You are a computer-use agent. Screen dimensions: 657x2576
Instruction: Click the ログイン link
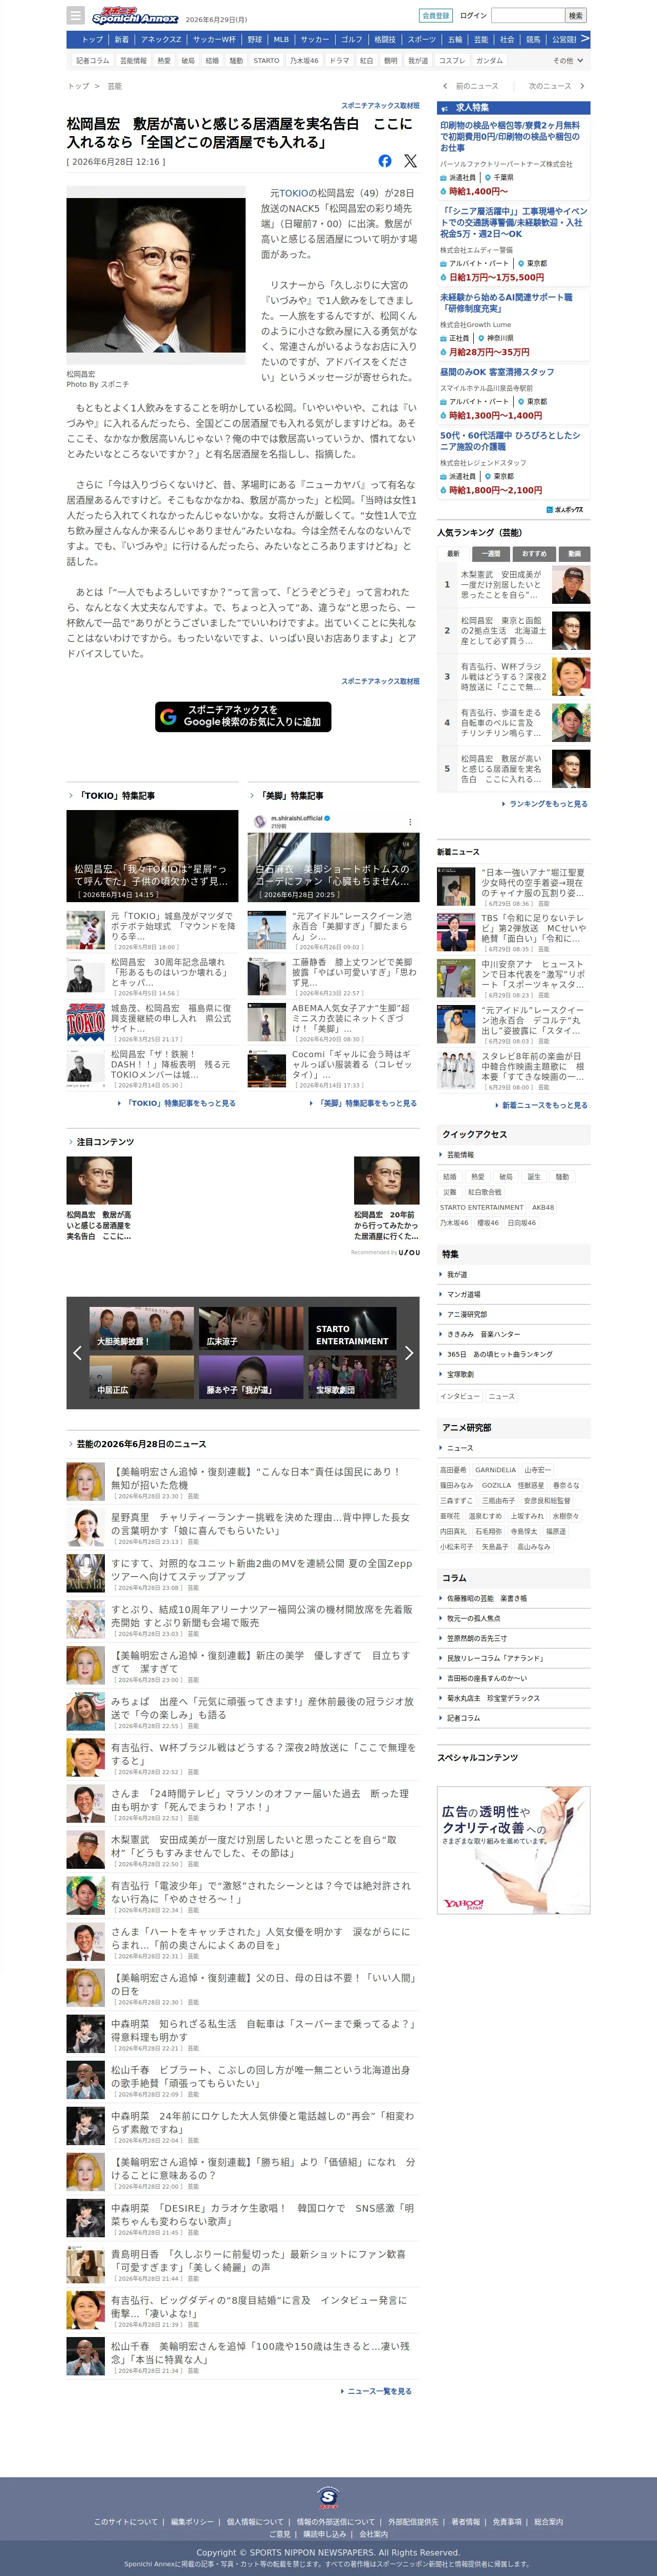click(473, 15)
